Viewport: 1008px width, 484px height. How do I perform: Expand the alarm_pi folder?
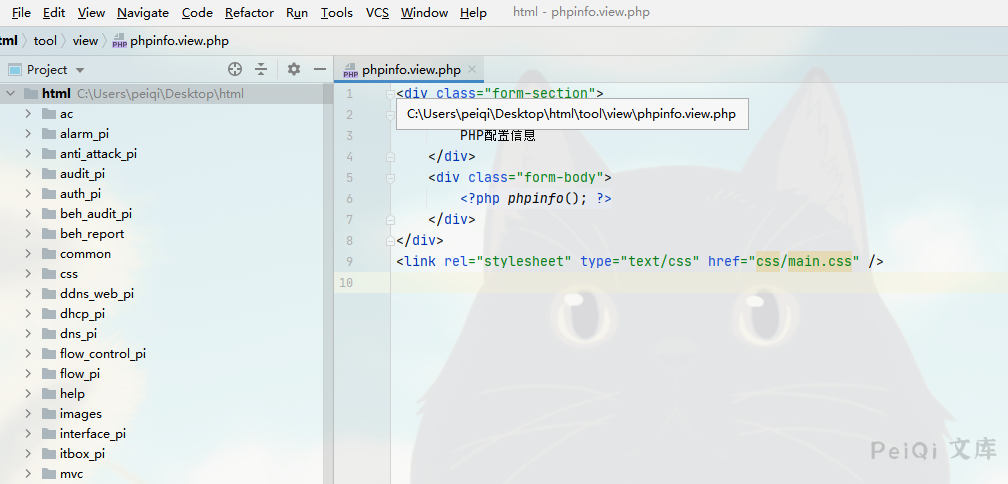29,134
